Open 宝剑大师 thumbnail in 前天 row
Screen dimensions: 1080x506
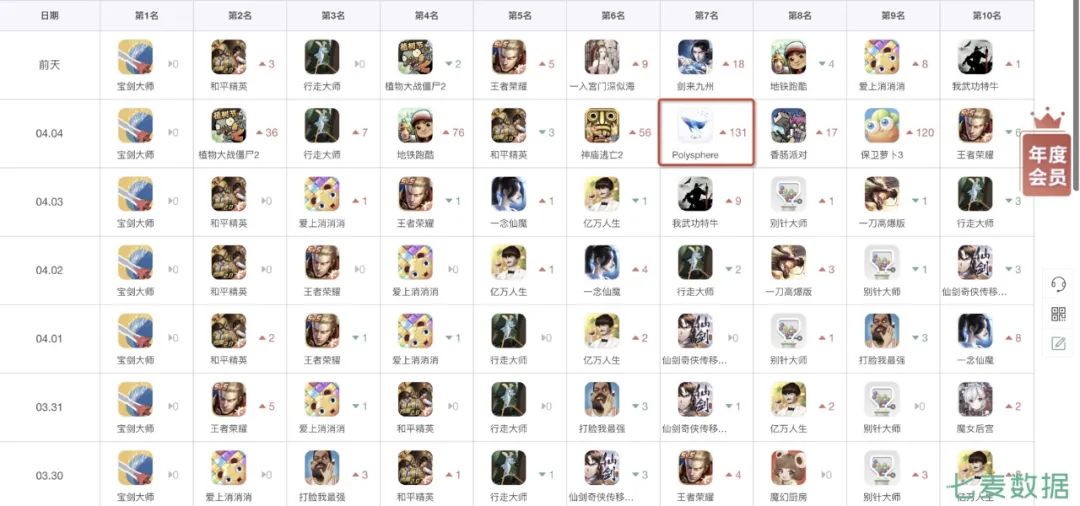click(135, 57)
